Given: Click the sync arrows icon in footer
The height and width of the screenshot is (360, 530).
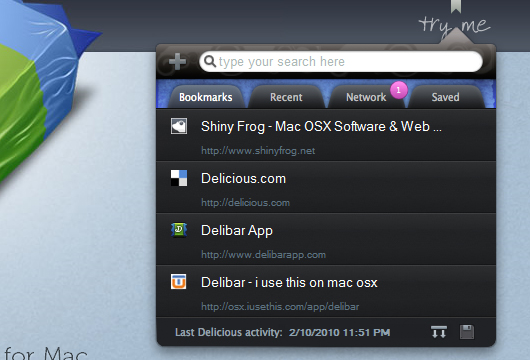Looking at the screenshot, I should coord(439,332).
